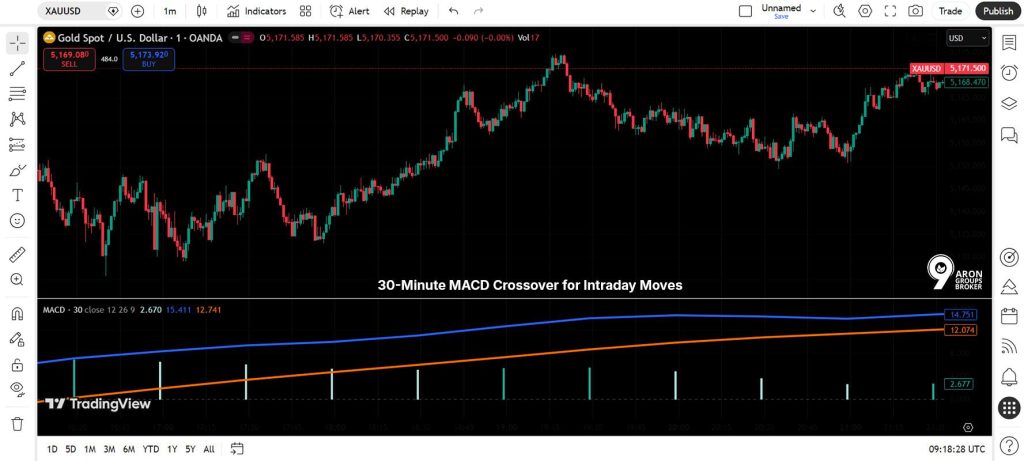Open the news flow broadcast icon
The width and height of the screenshot is (1024, 461).
[1010, 347]
